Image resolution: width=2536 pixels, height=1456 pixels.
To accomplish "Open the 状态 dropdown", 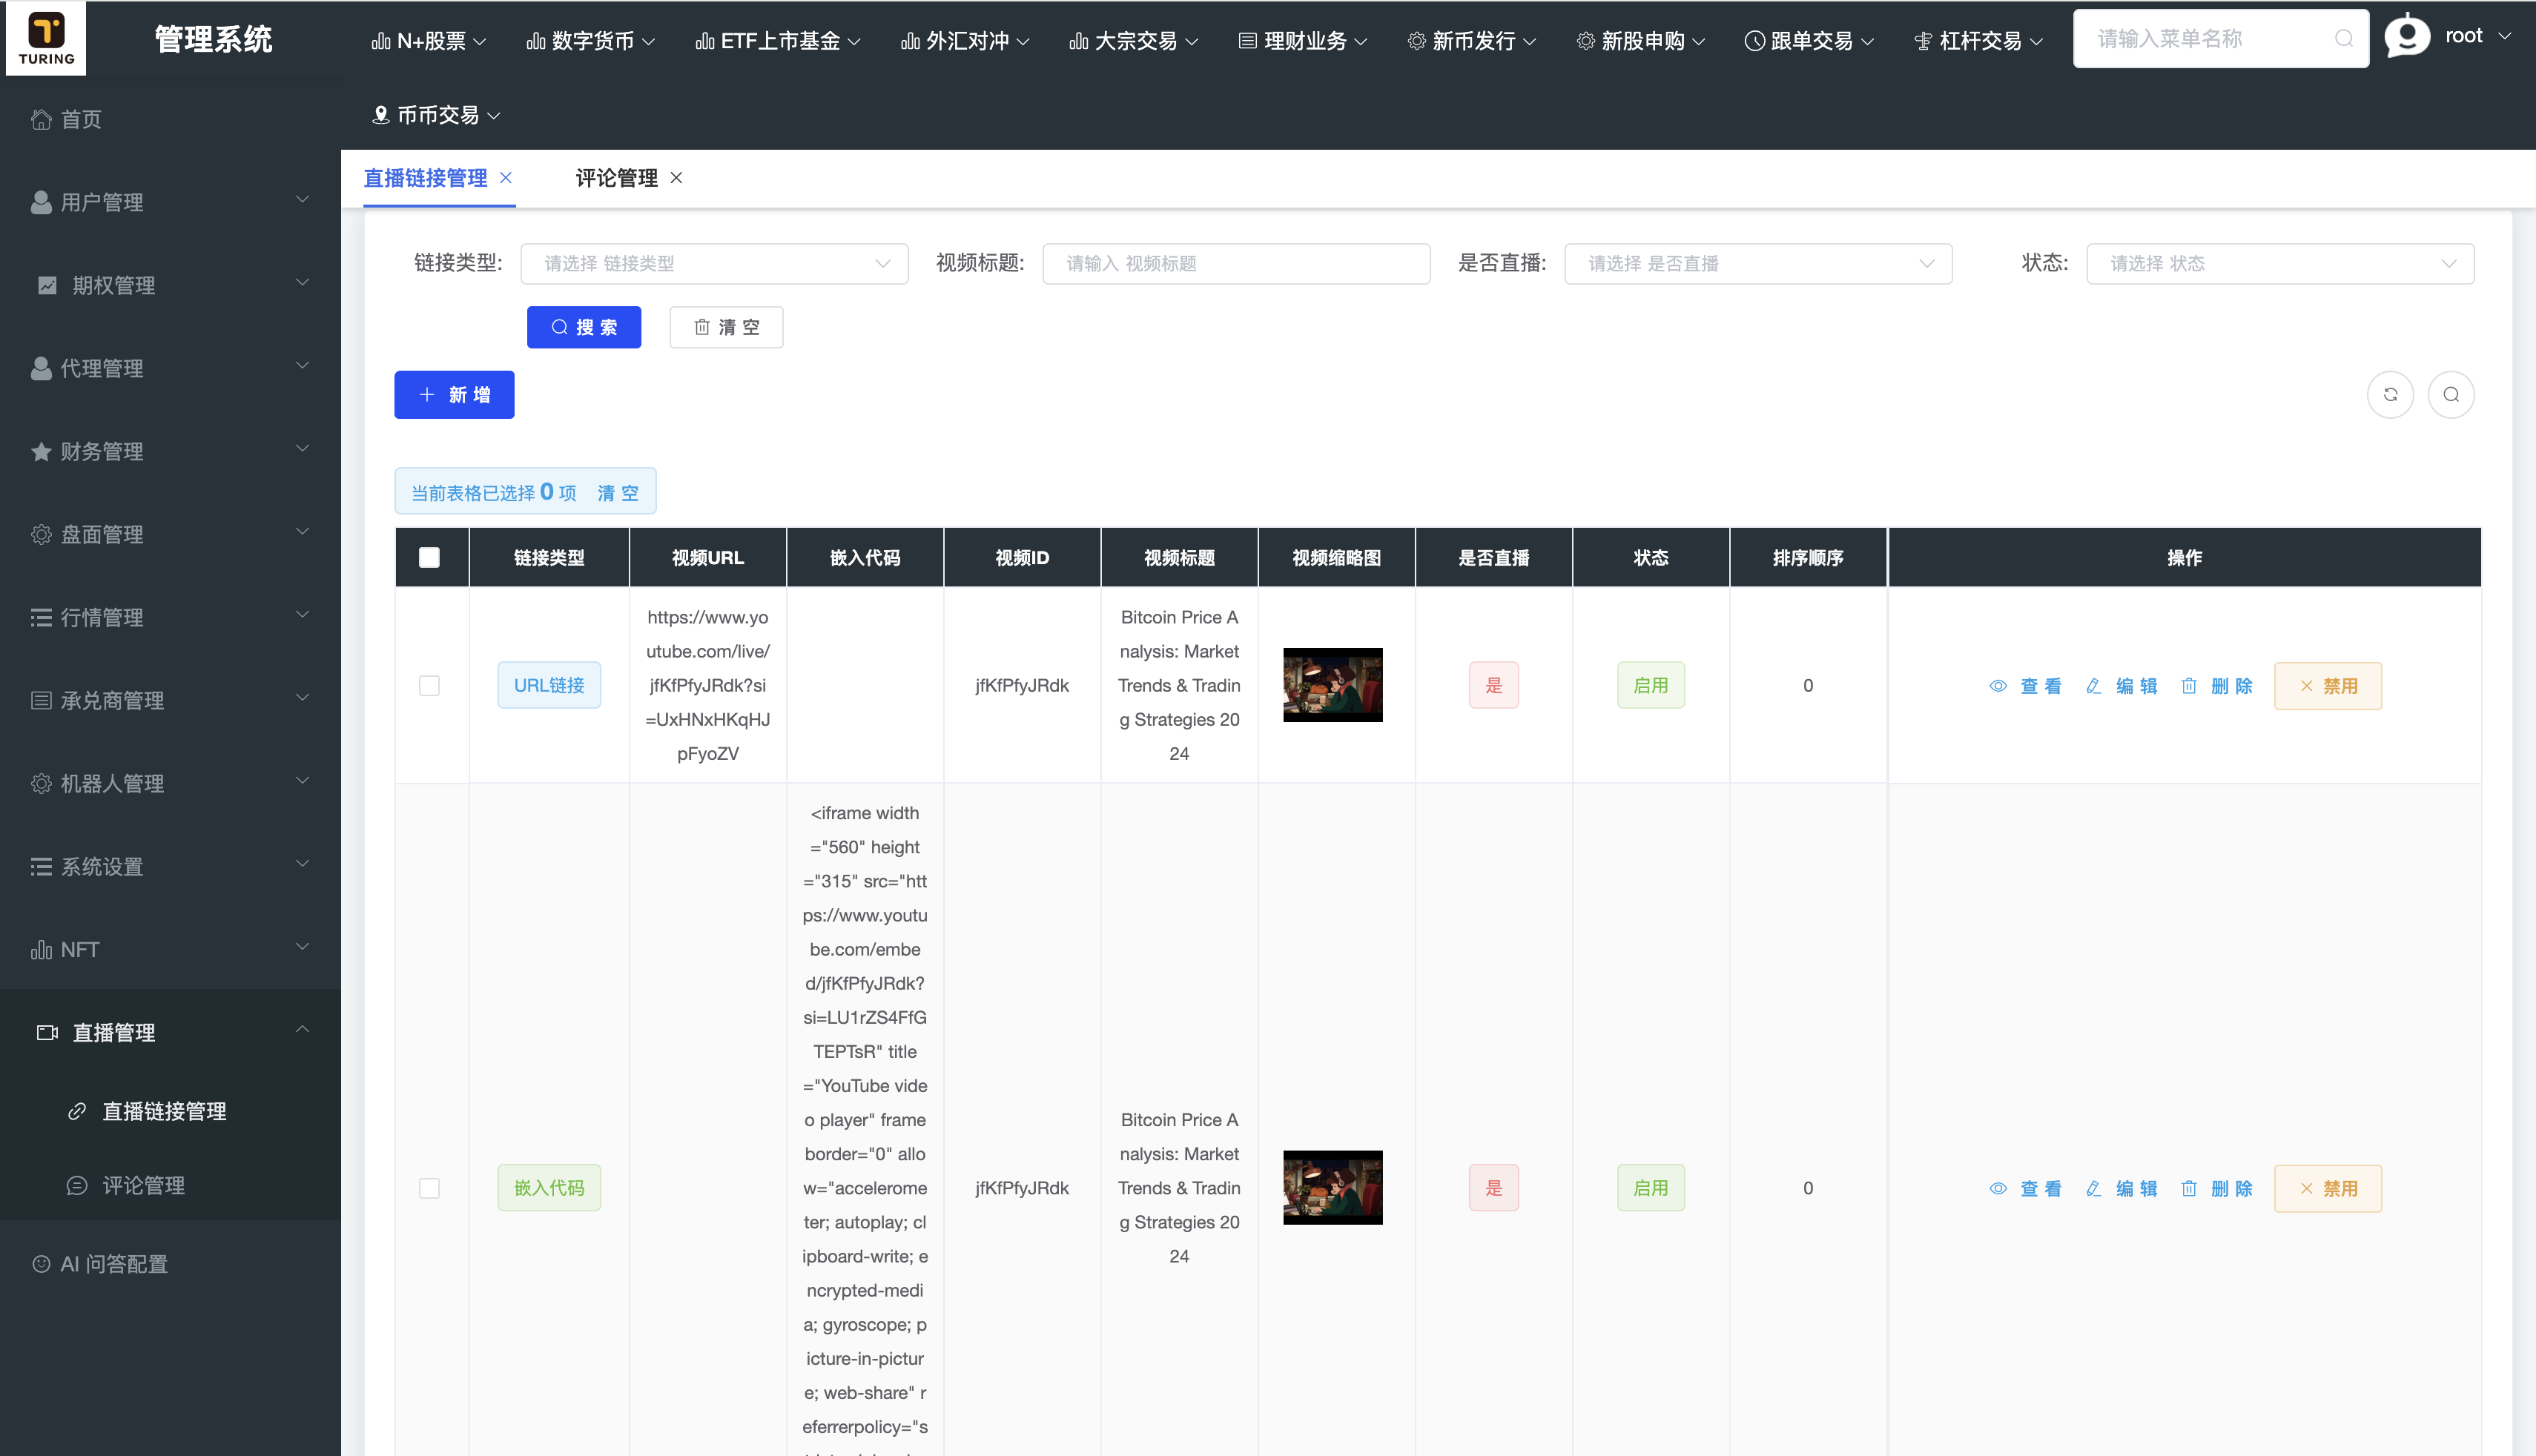I will pyautogui.click(x=2281, y=263).
